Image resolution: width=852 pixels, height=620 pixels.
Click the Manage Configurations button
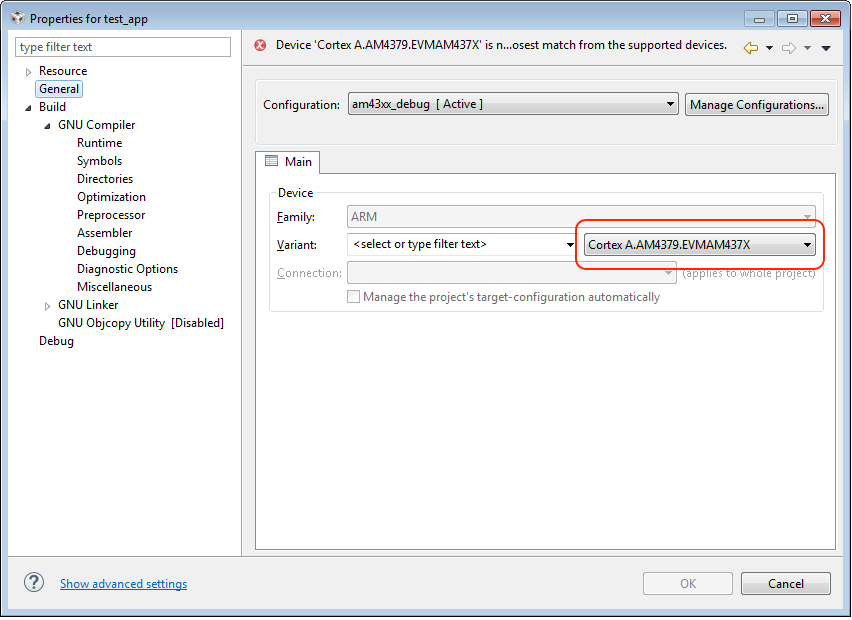(x=756, y=104)
